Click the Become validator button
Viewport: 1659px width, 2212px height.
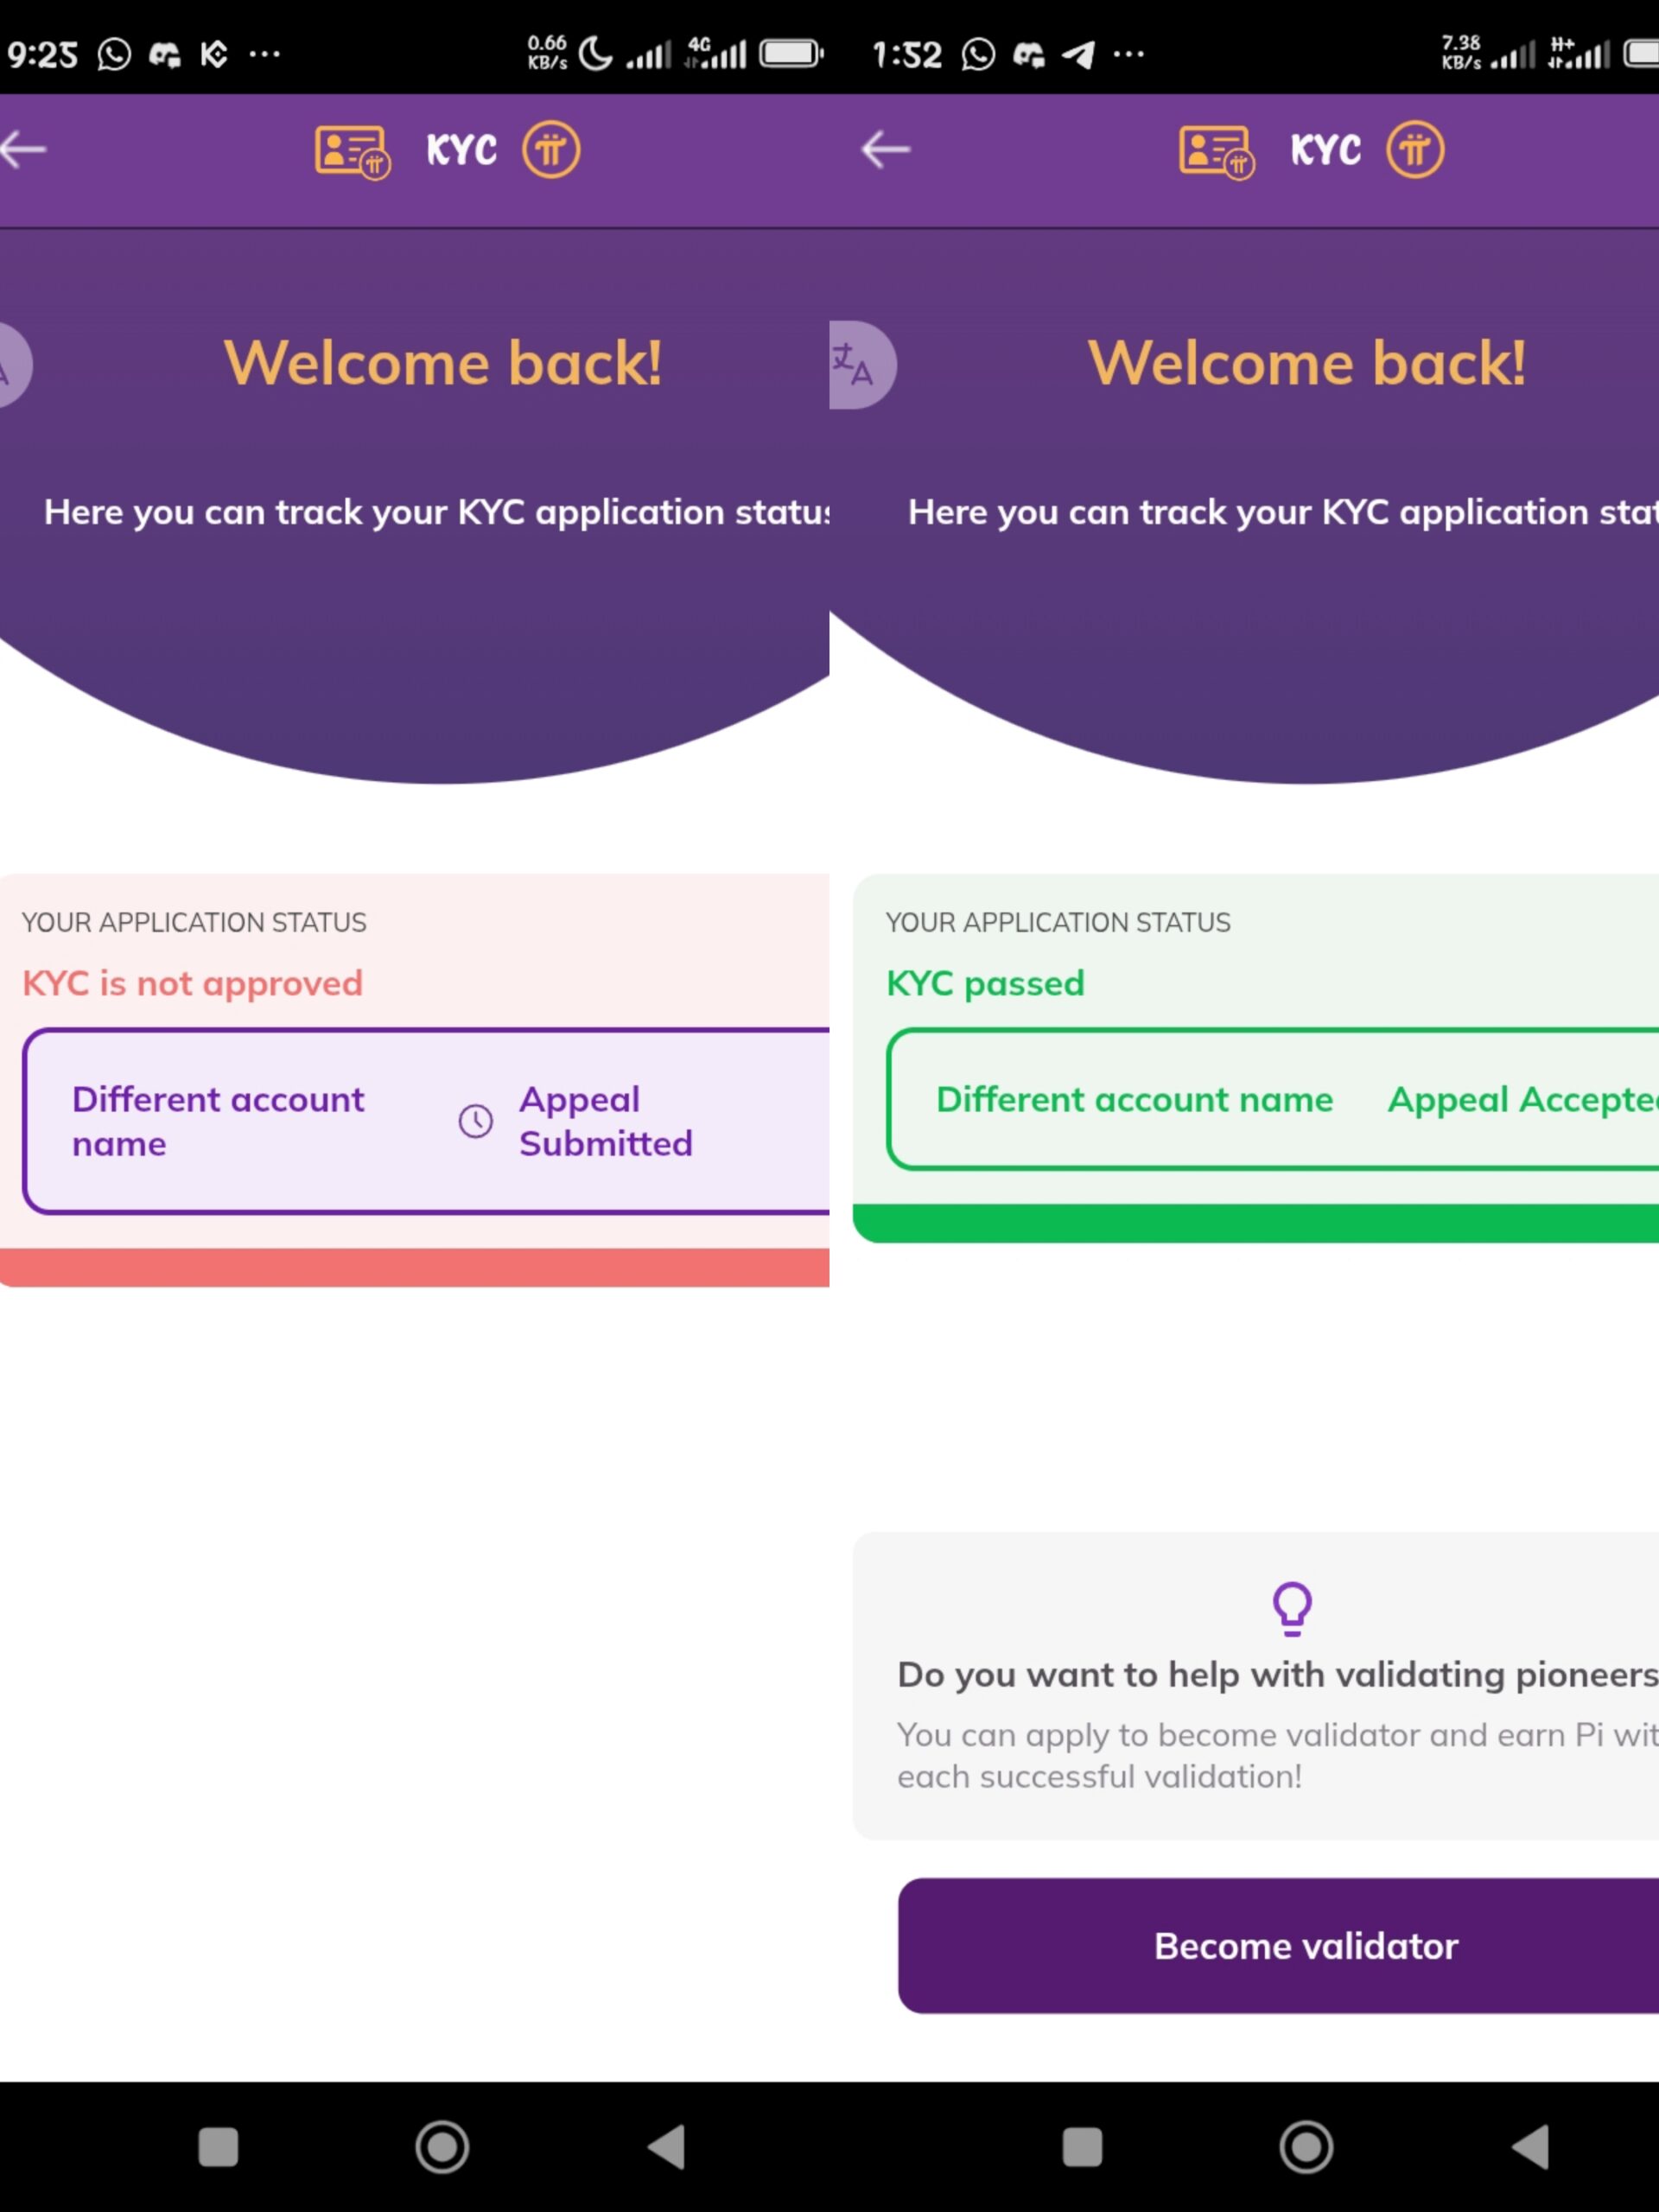tap(1278, 1946)
